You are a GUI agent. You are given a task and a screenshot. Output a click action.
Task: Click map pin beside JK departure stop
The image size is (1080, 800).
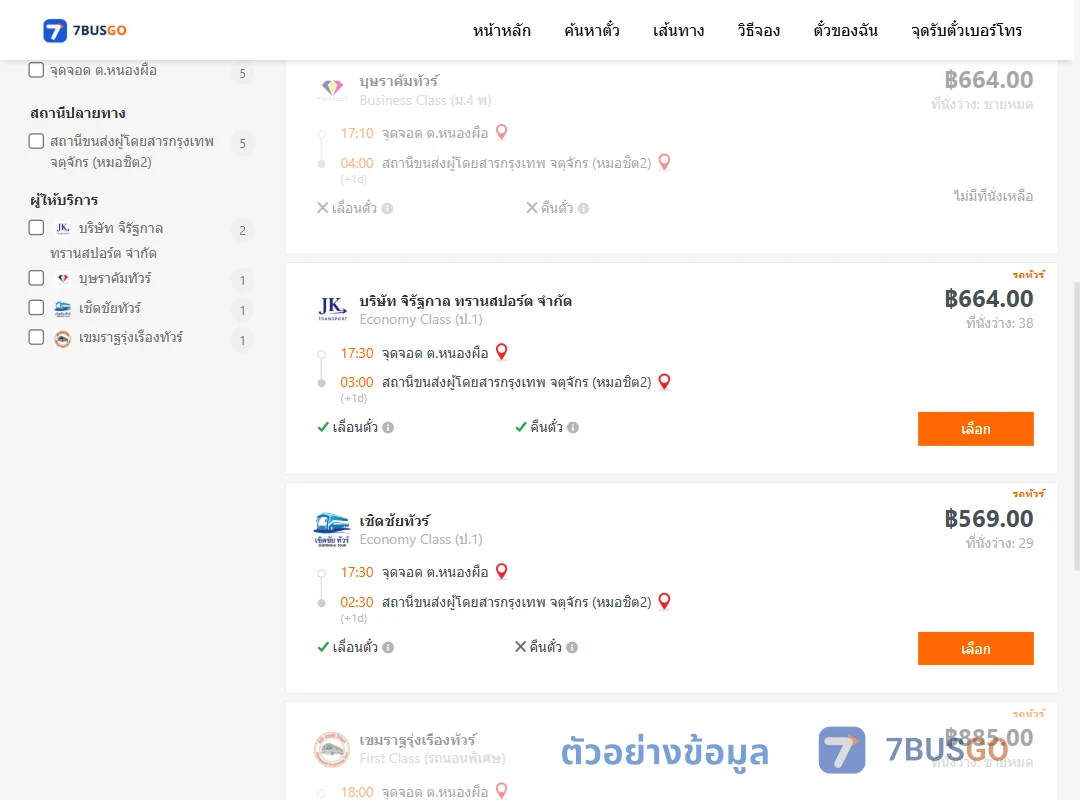click(x=501, y=352)
